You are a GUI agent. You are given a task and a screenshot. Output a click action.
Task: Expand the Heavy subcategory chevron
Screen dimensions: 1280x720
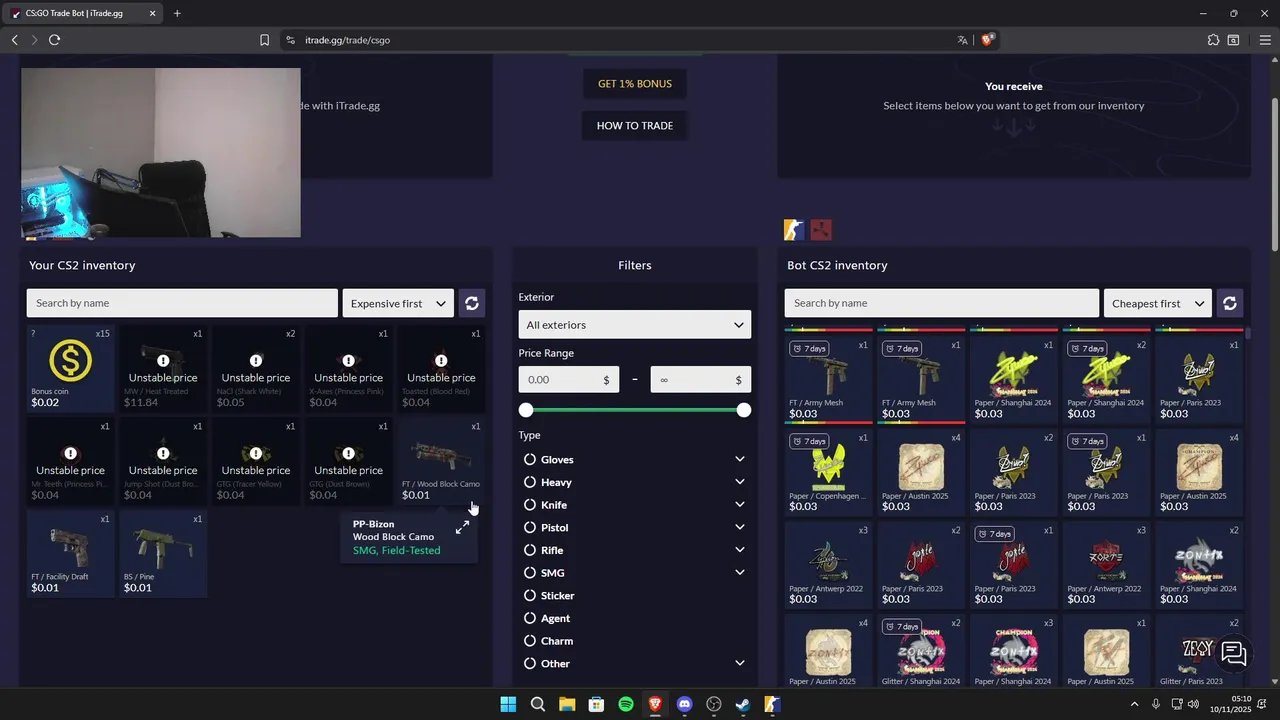(740, 482)
